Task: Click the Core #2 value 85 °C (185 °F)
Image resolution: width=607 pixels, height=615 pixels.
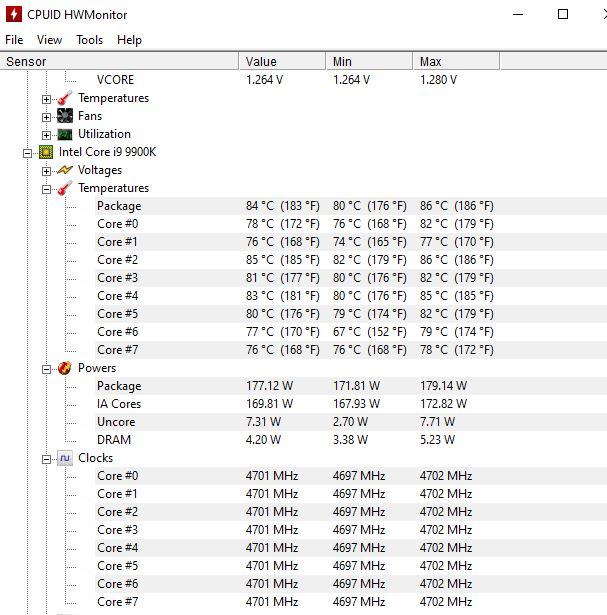Action: pyautogui.click(x=283, y=260)
